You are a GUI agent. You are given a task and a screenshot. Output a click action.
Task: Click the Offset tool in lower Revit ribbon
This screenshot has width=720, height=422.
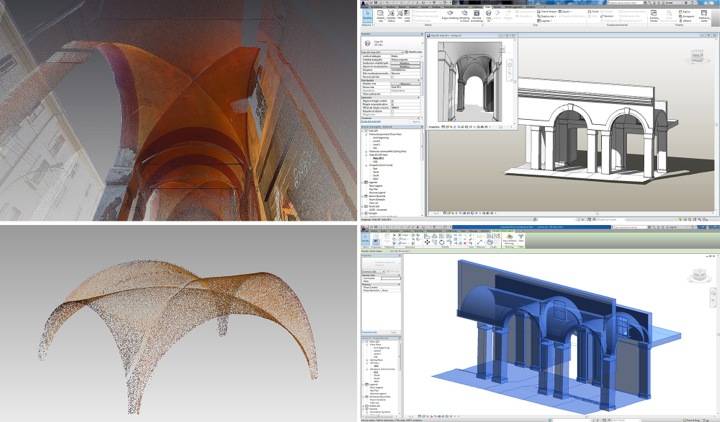(434, 236)
